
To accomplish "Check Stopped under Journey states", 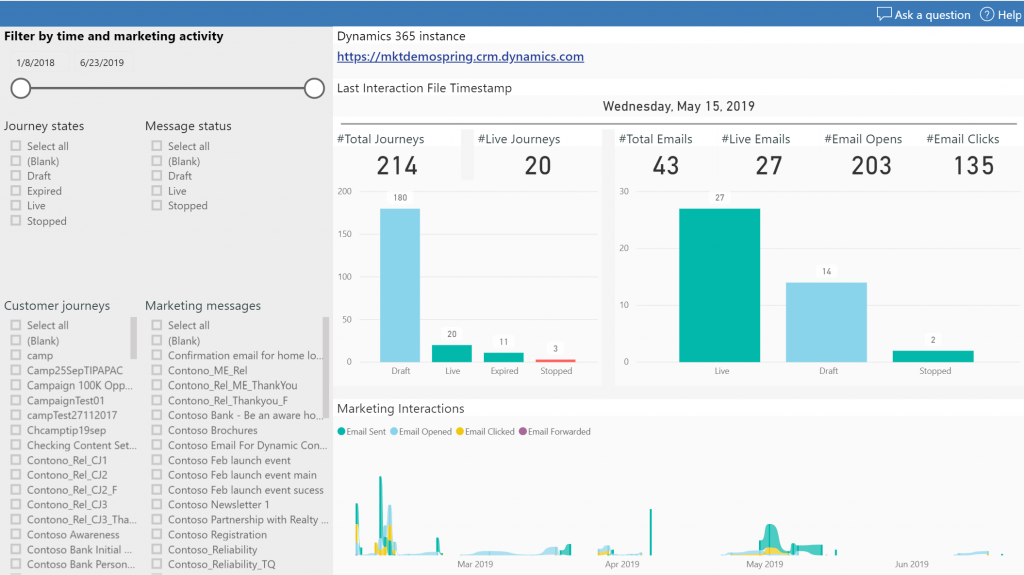I will coord(16,221).
